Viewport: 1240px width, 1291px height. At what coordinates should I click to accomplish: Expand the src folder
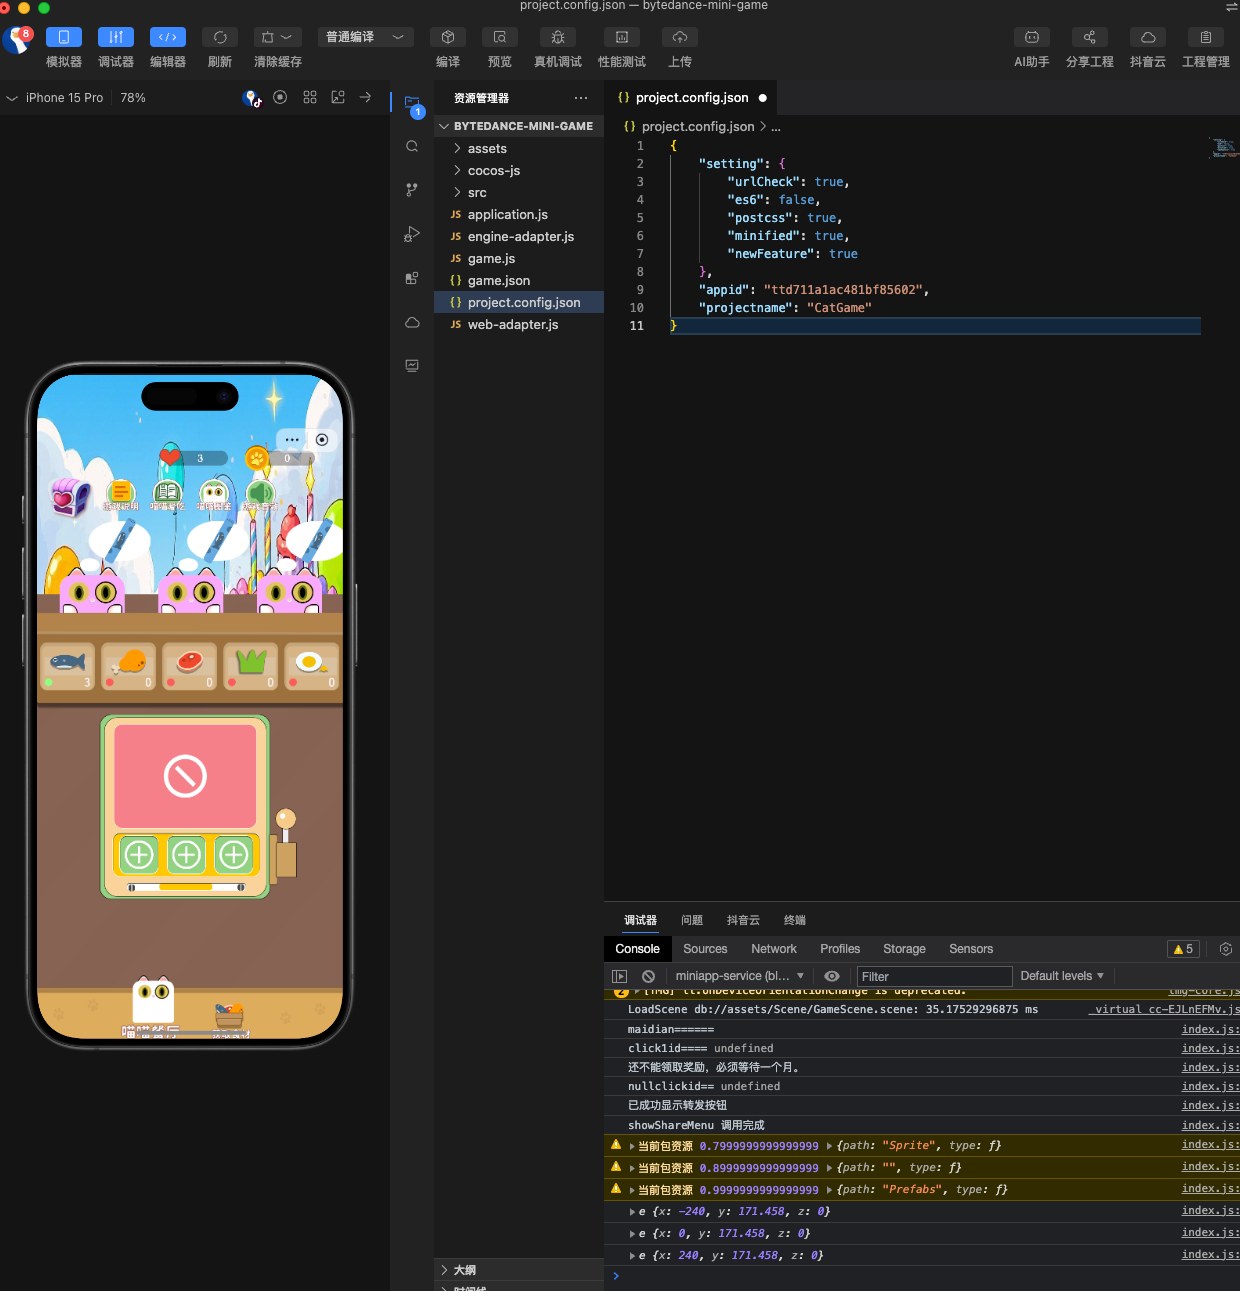tap(519, 192)
